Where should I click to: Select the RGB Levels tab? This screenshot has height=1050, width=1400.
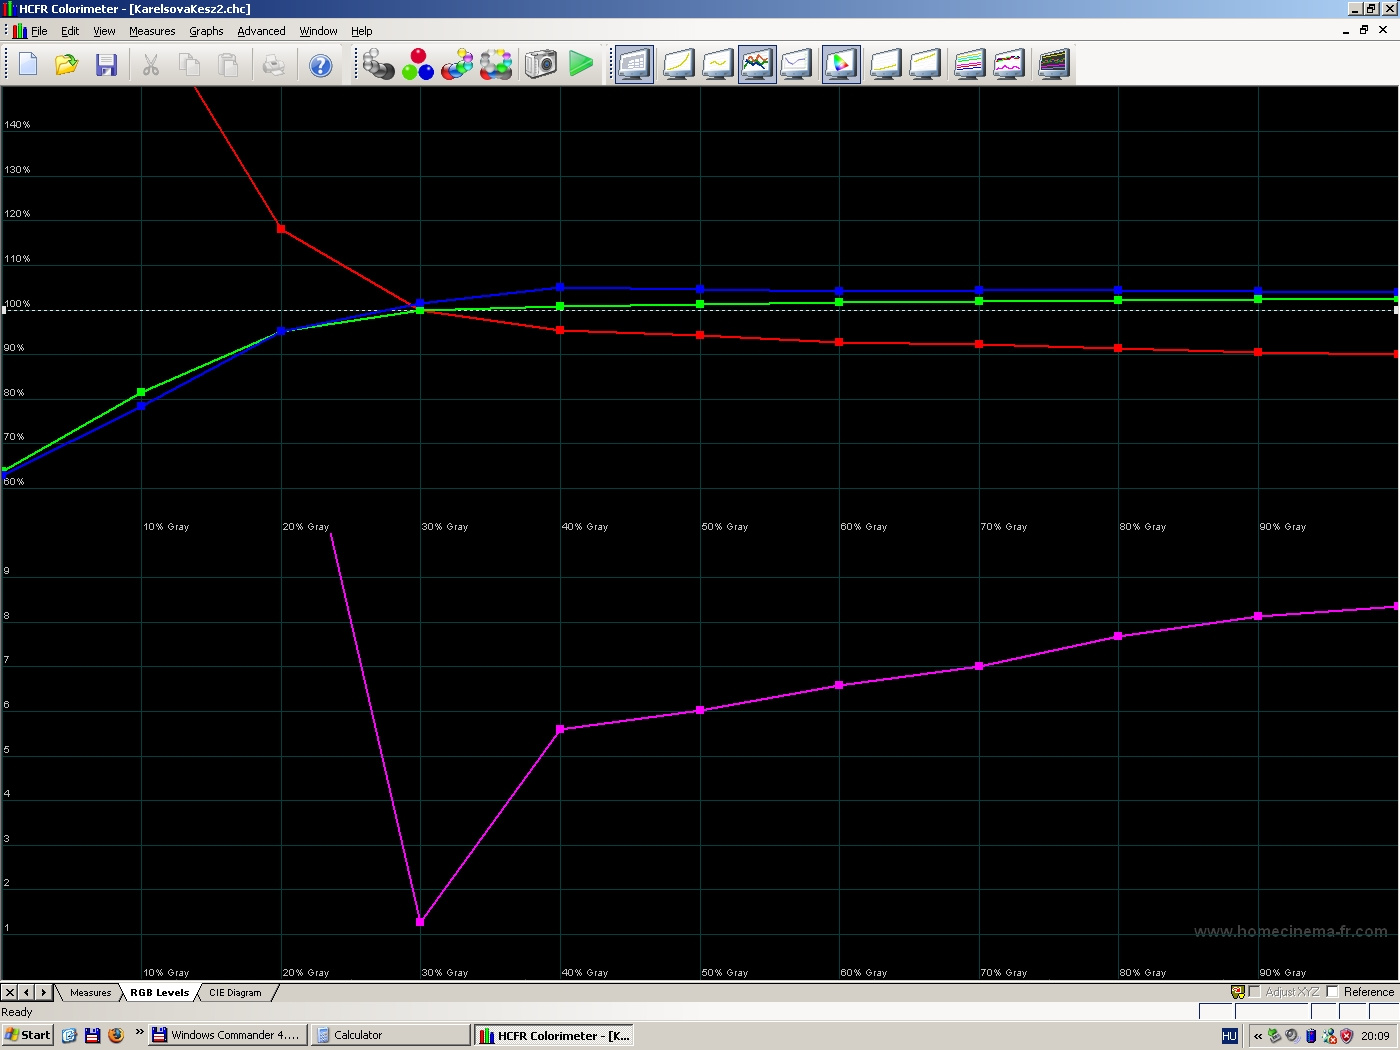tap(159, 993)
